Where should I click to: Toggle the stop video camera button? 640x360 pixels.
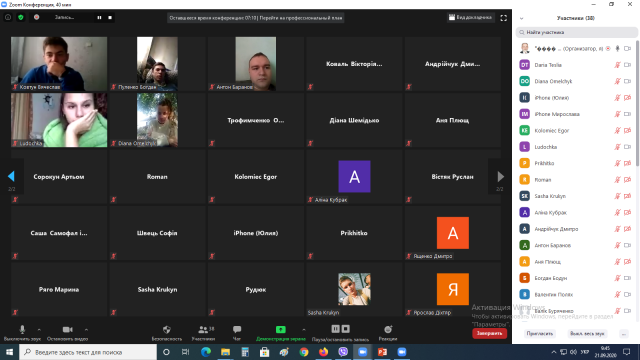click(x=67, y=329)
